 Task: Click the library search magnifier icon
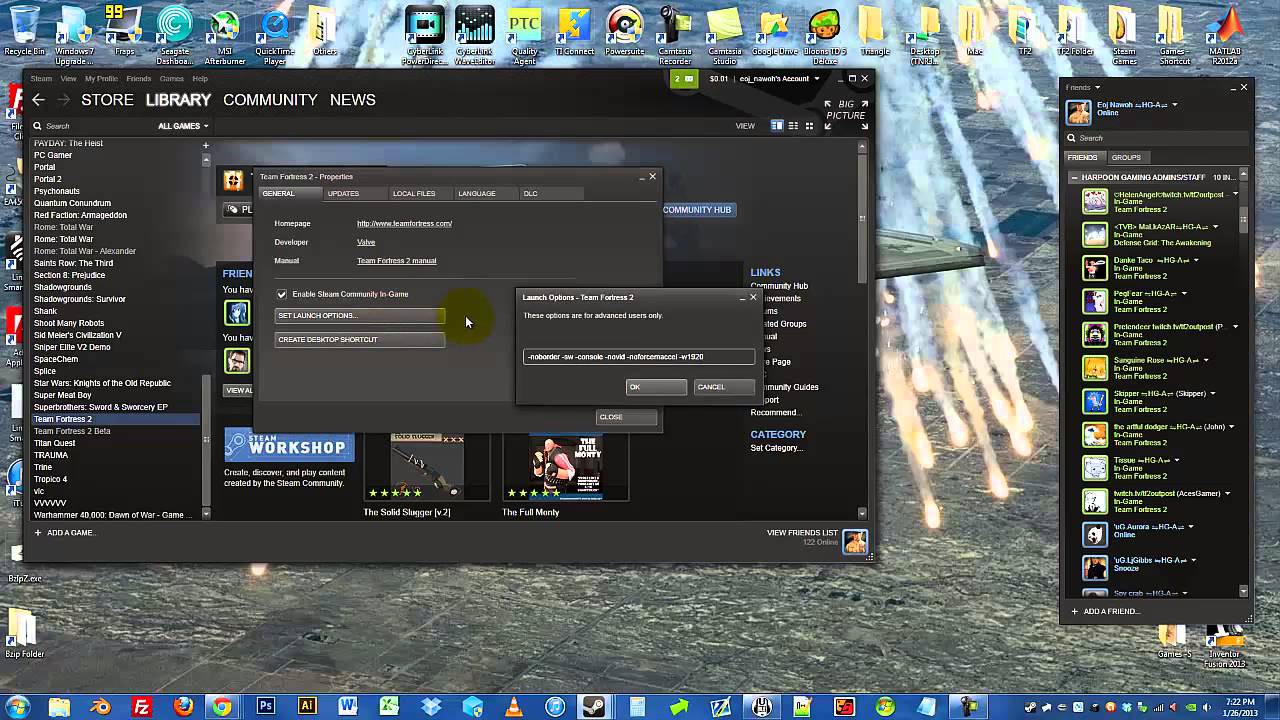[x=37, y=126]
